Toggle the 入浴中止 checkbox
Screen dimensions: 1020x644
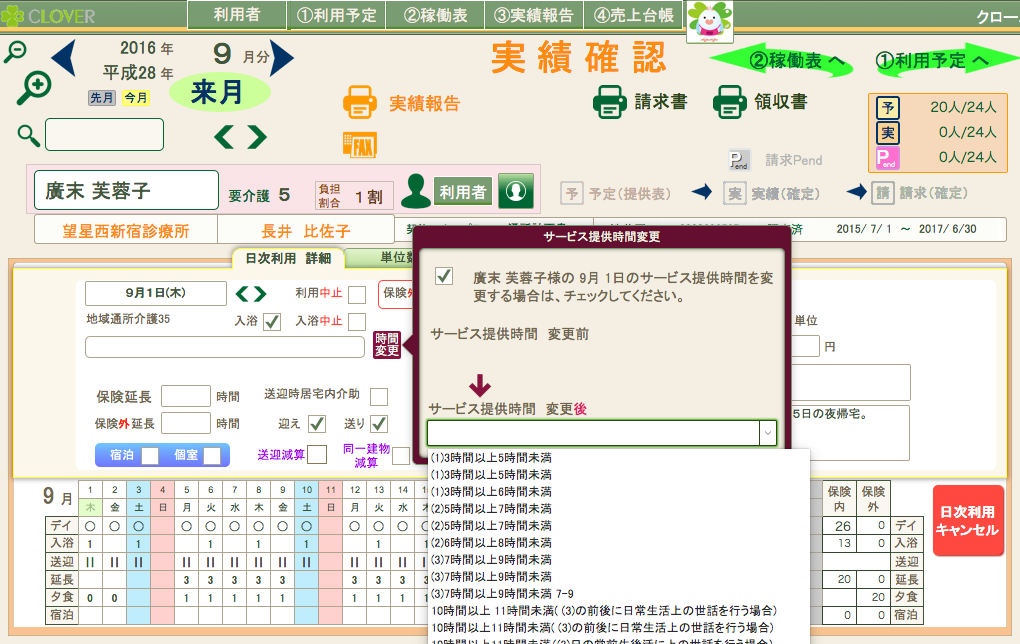(x=356, y=322)
